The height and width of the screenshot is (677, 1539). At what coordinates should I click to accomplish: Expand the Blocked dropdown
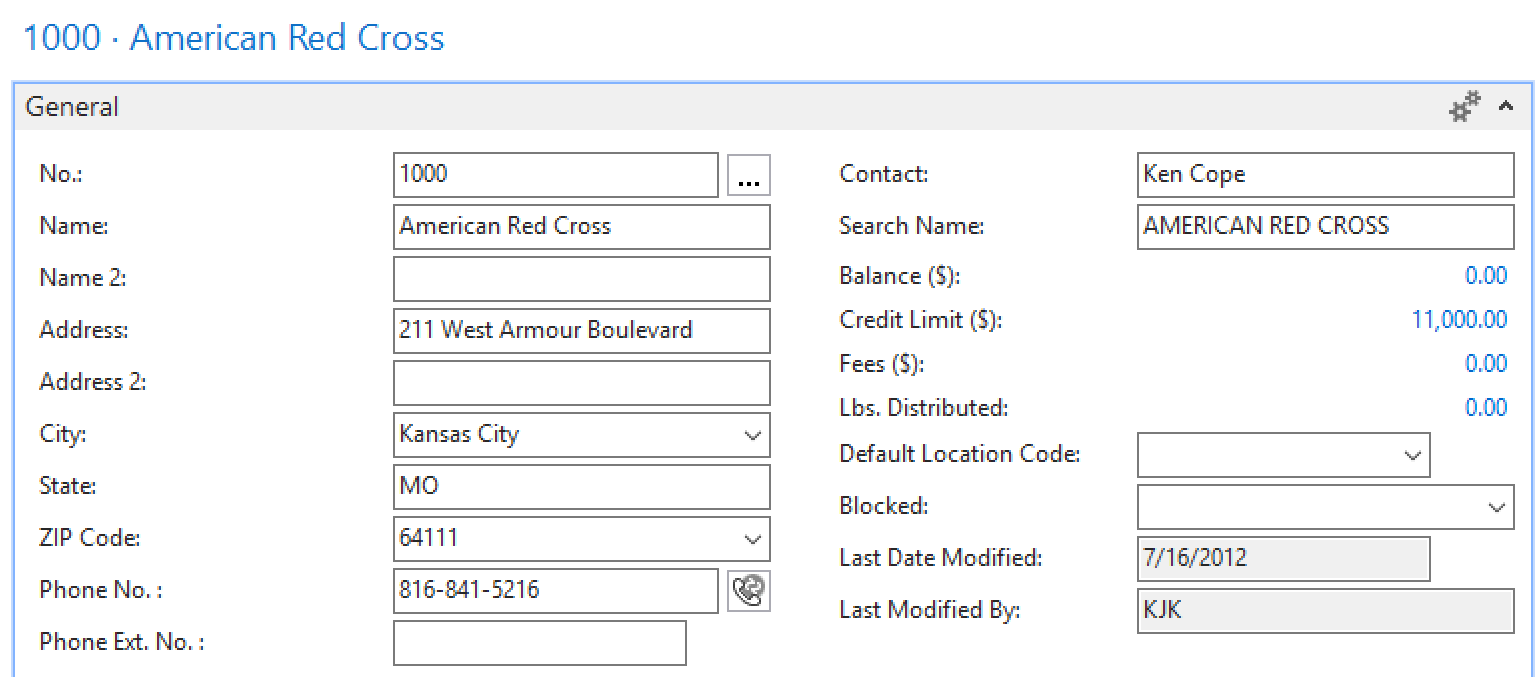1496,507
